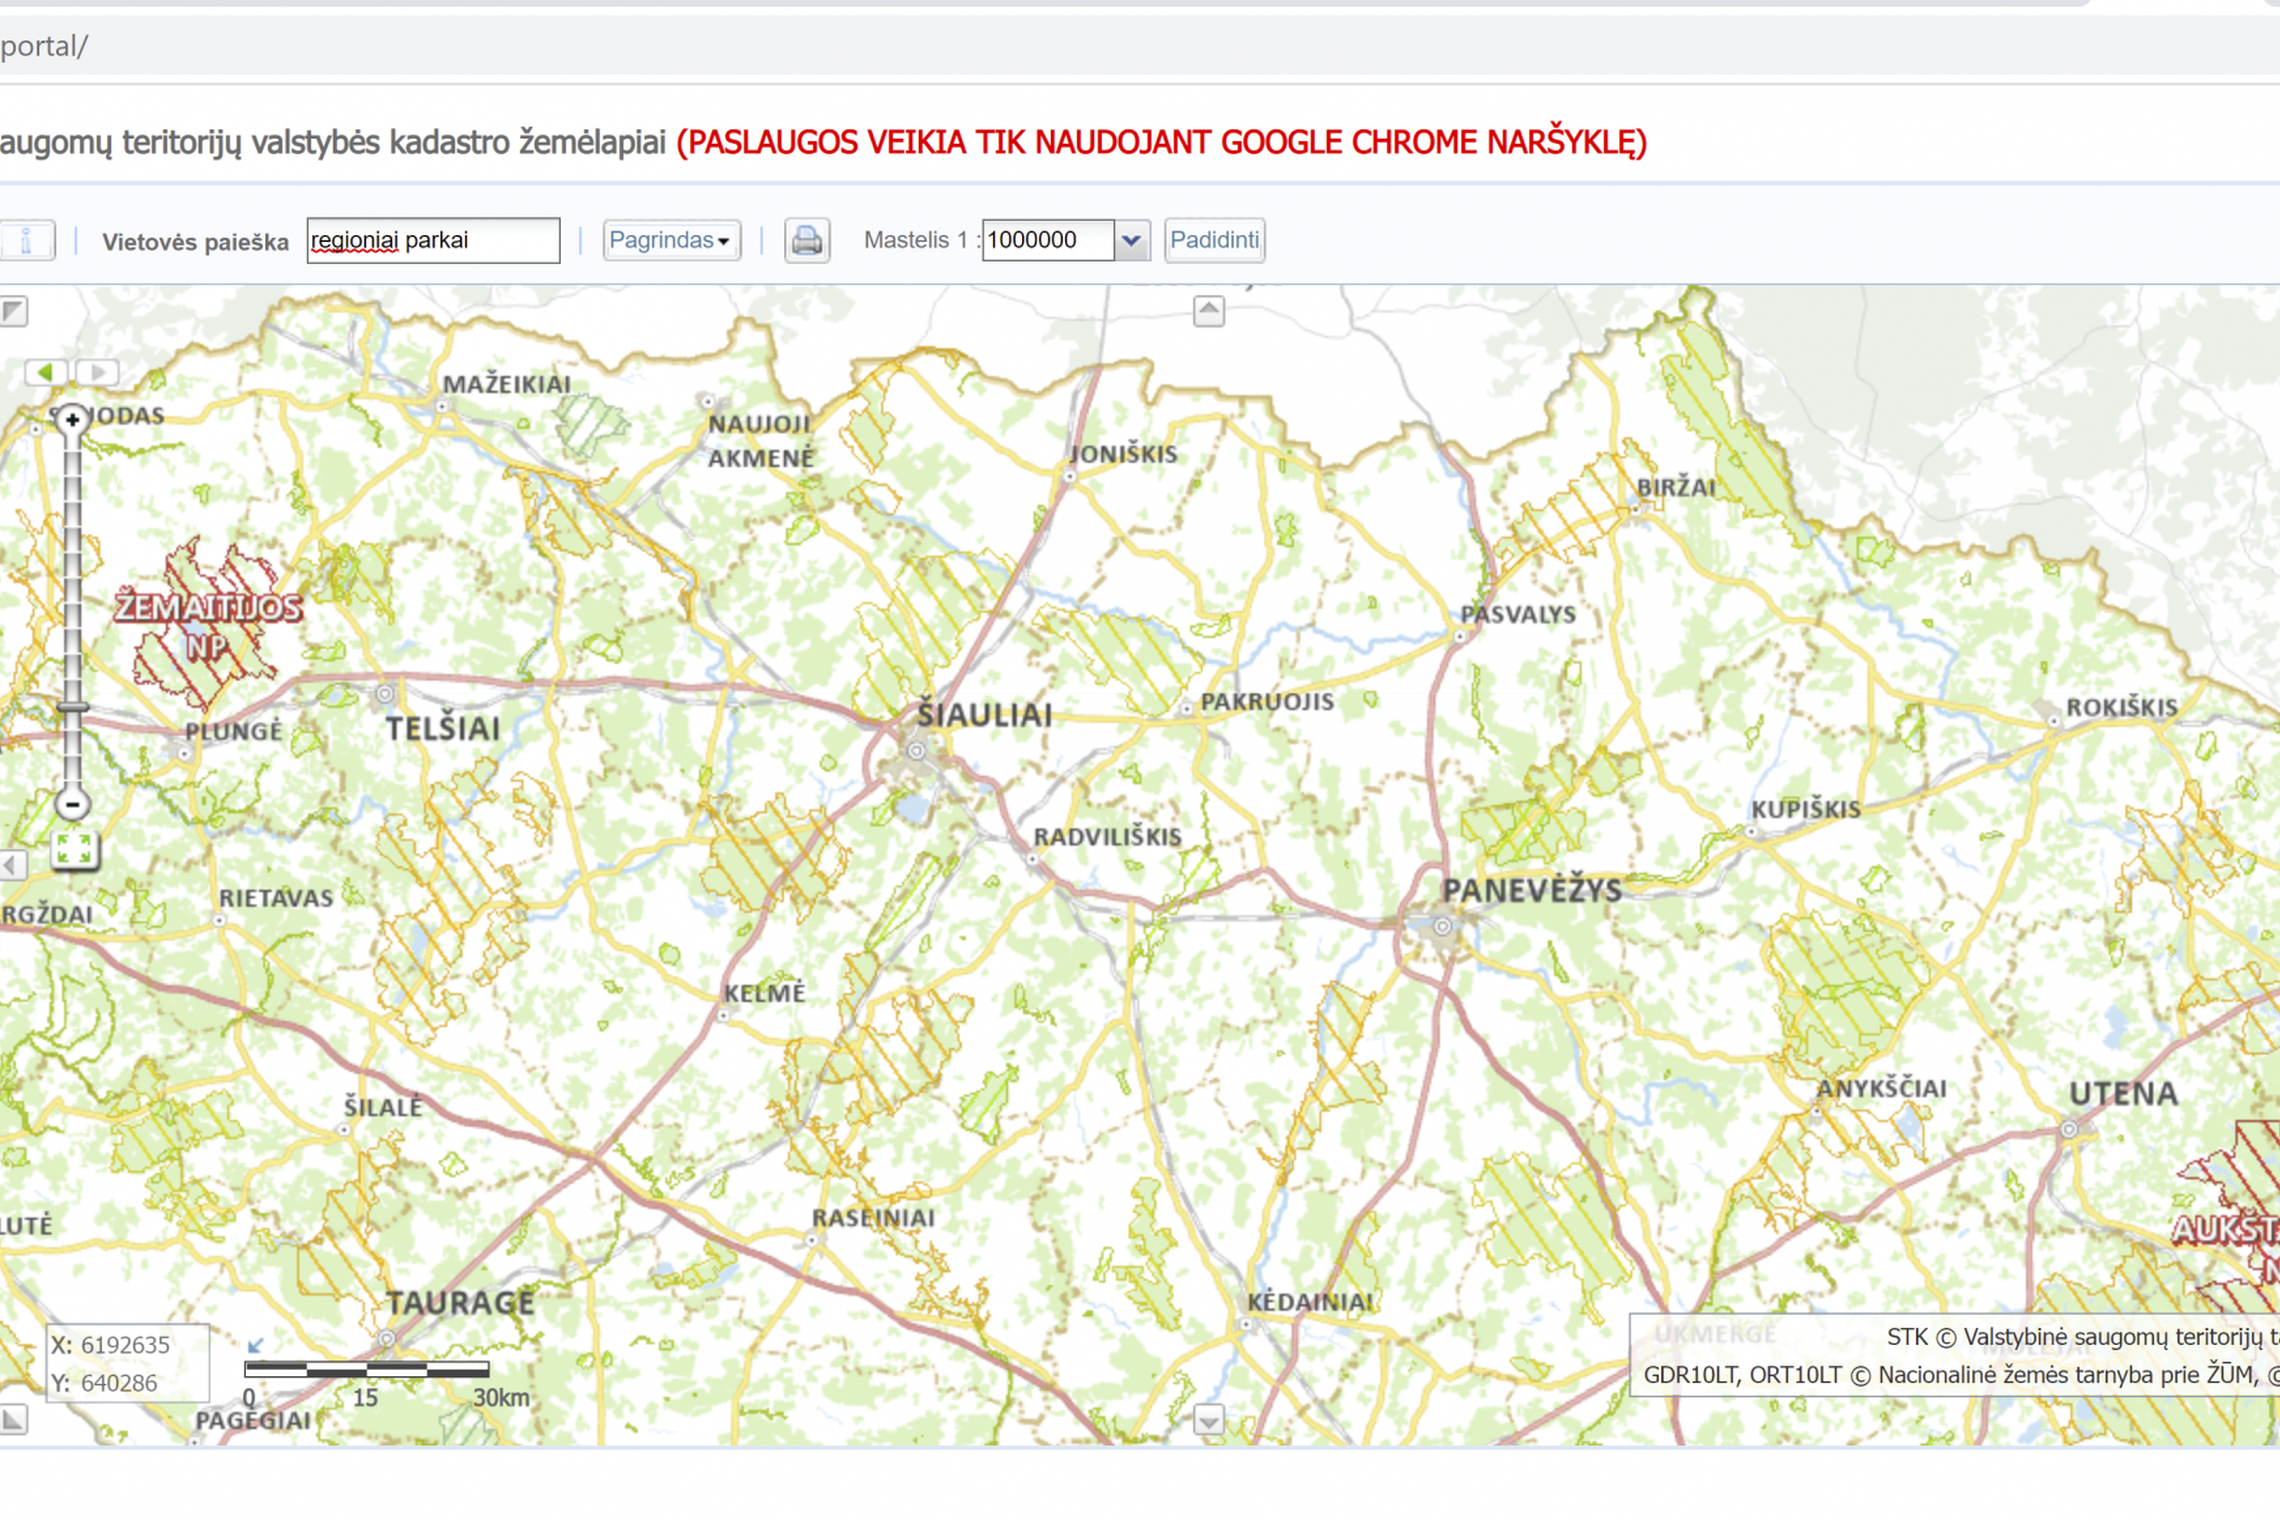Click the ŠIAULIAI city label
2280x1520 pixels.
[985, 715]
